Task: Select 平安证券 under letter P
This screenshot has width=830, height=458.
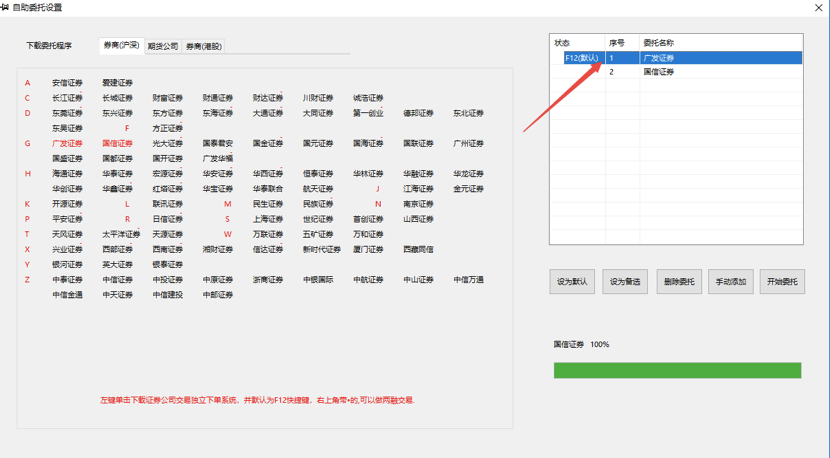Action: click(67, 219)
